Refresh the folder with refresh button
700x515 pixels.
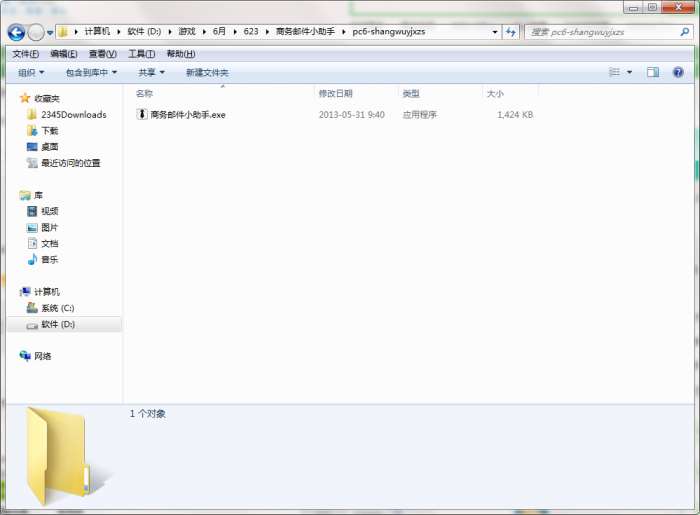pyautogui.click(x=511, y=32)
